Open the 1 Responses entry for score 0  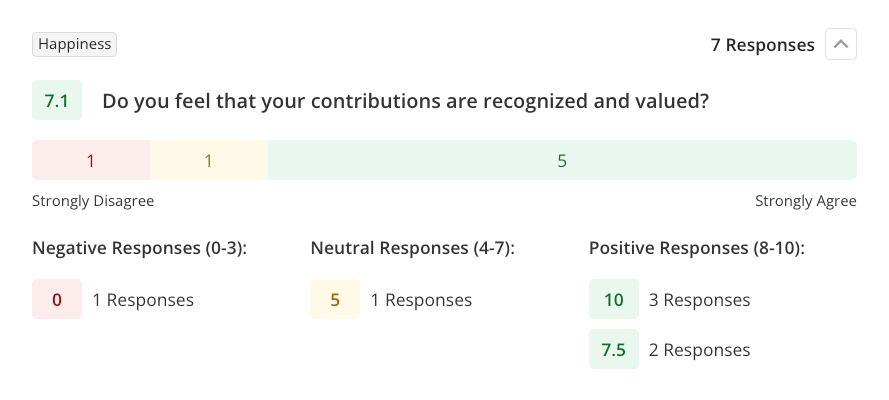pyautogui.click(x=143, y=300)
